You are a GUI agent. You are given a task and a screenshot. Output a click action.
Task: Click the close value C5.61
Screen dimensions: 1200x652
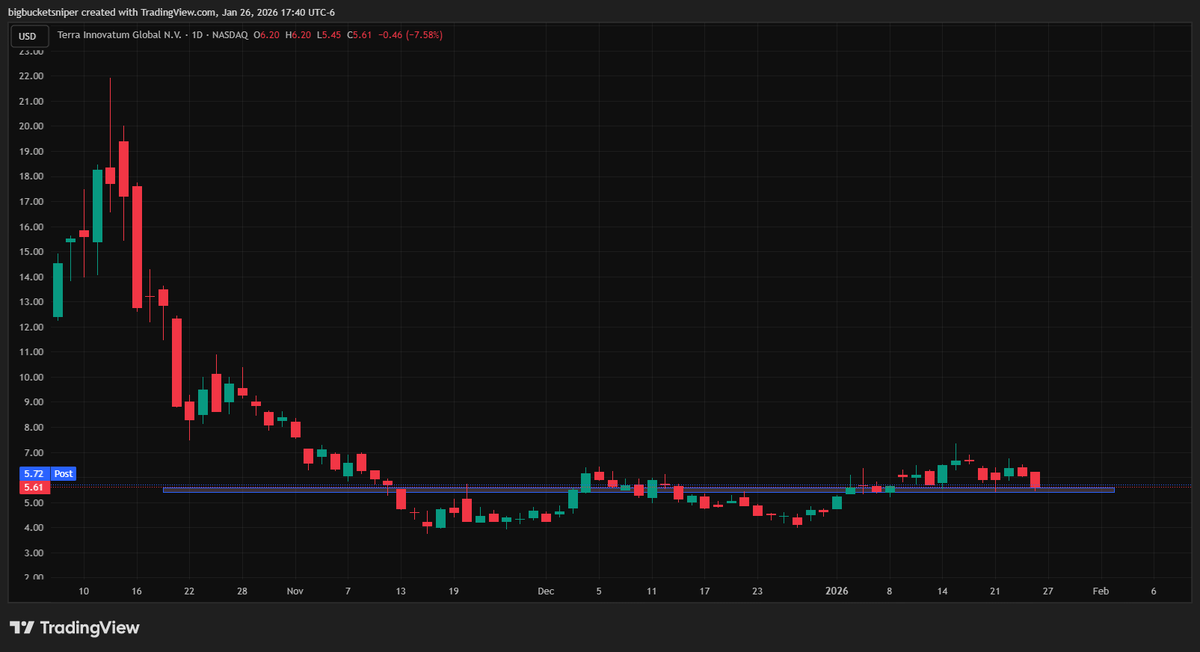pos(359,35)
